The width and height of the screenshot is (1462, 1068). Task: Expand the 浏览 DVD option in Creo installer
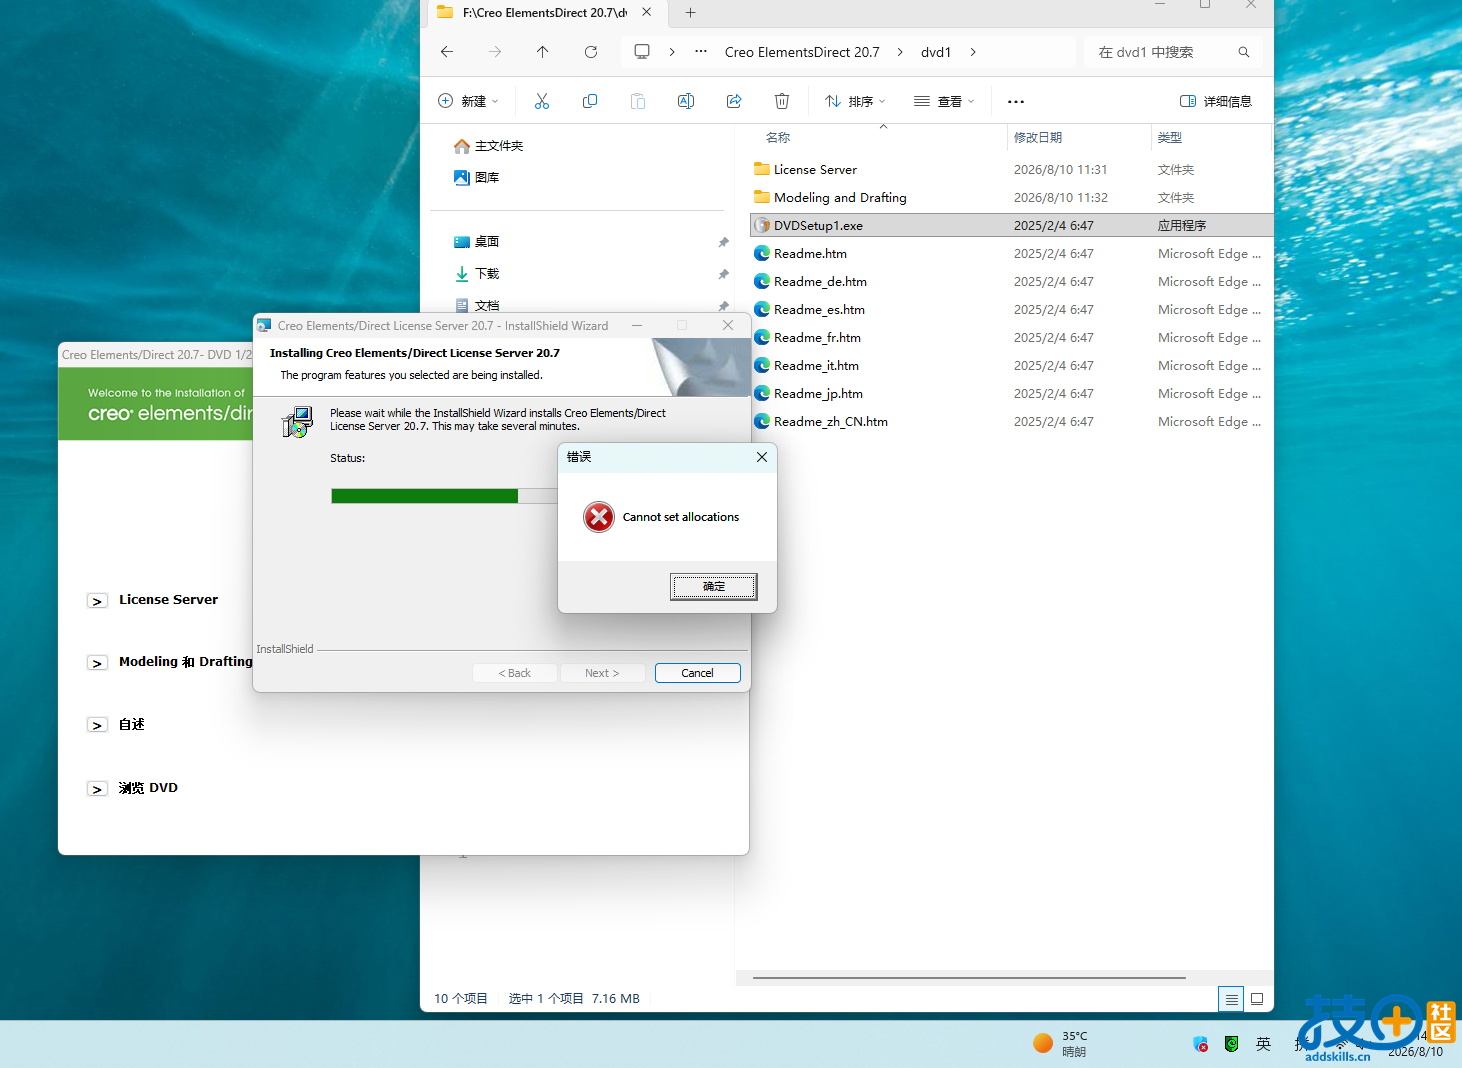[97, 789]
